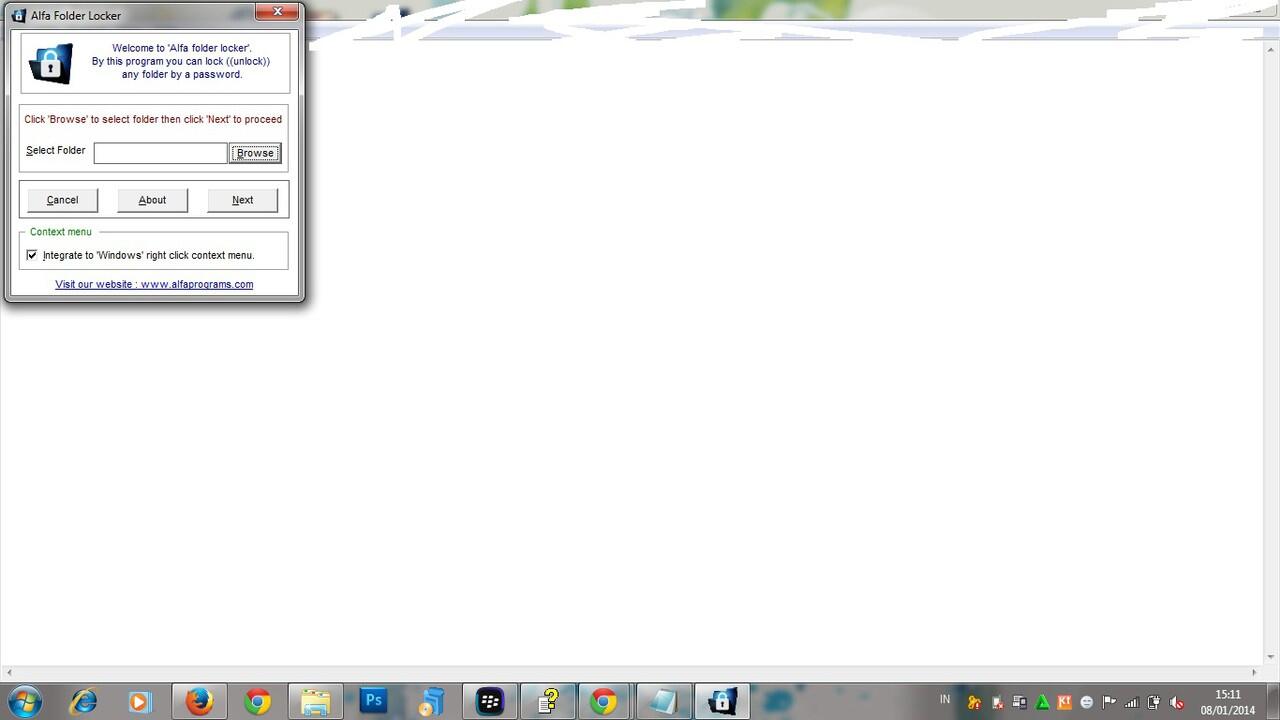
Task: Switch to the BlackBerry app on taskbar
Action: pyautogui.click(x=489, y=701)
